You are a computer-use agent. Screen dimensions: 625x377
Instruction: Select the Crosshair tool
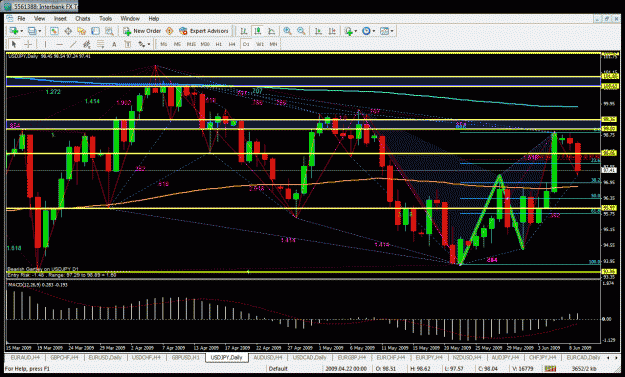point(28,44)
